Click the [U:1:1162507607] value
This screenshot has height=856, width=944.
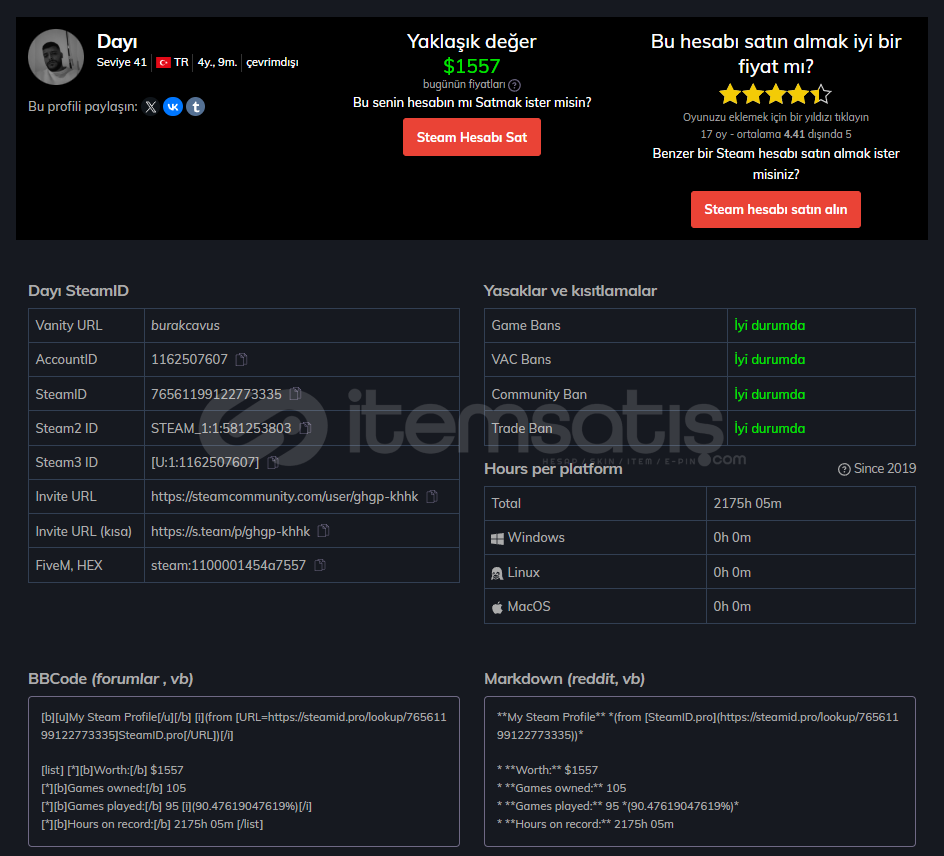pyautogui.click(x=205, y=462)
